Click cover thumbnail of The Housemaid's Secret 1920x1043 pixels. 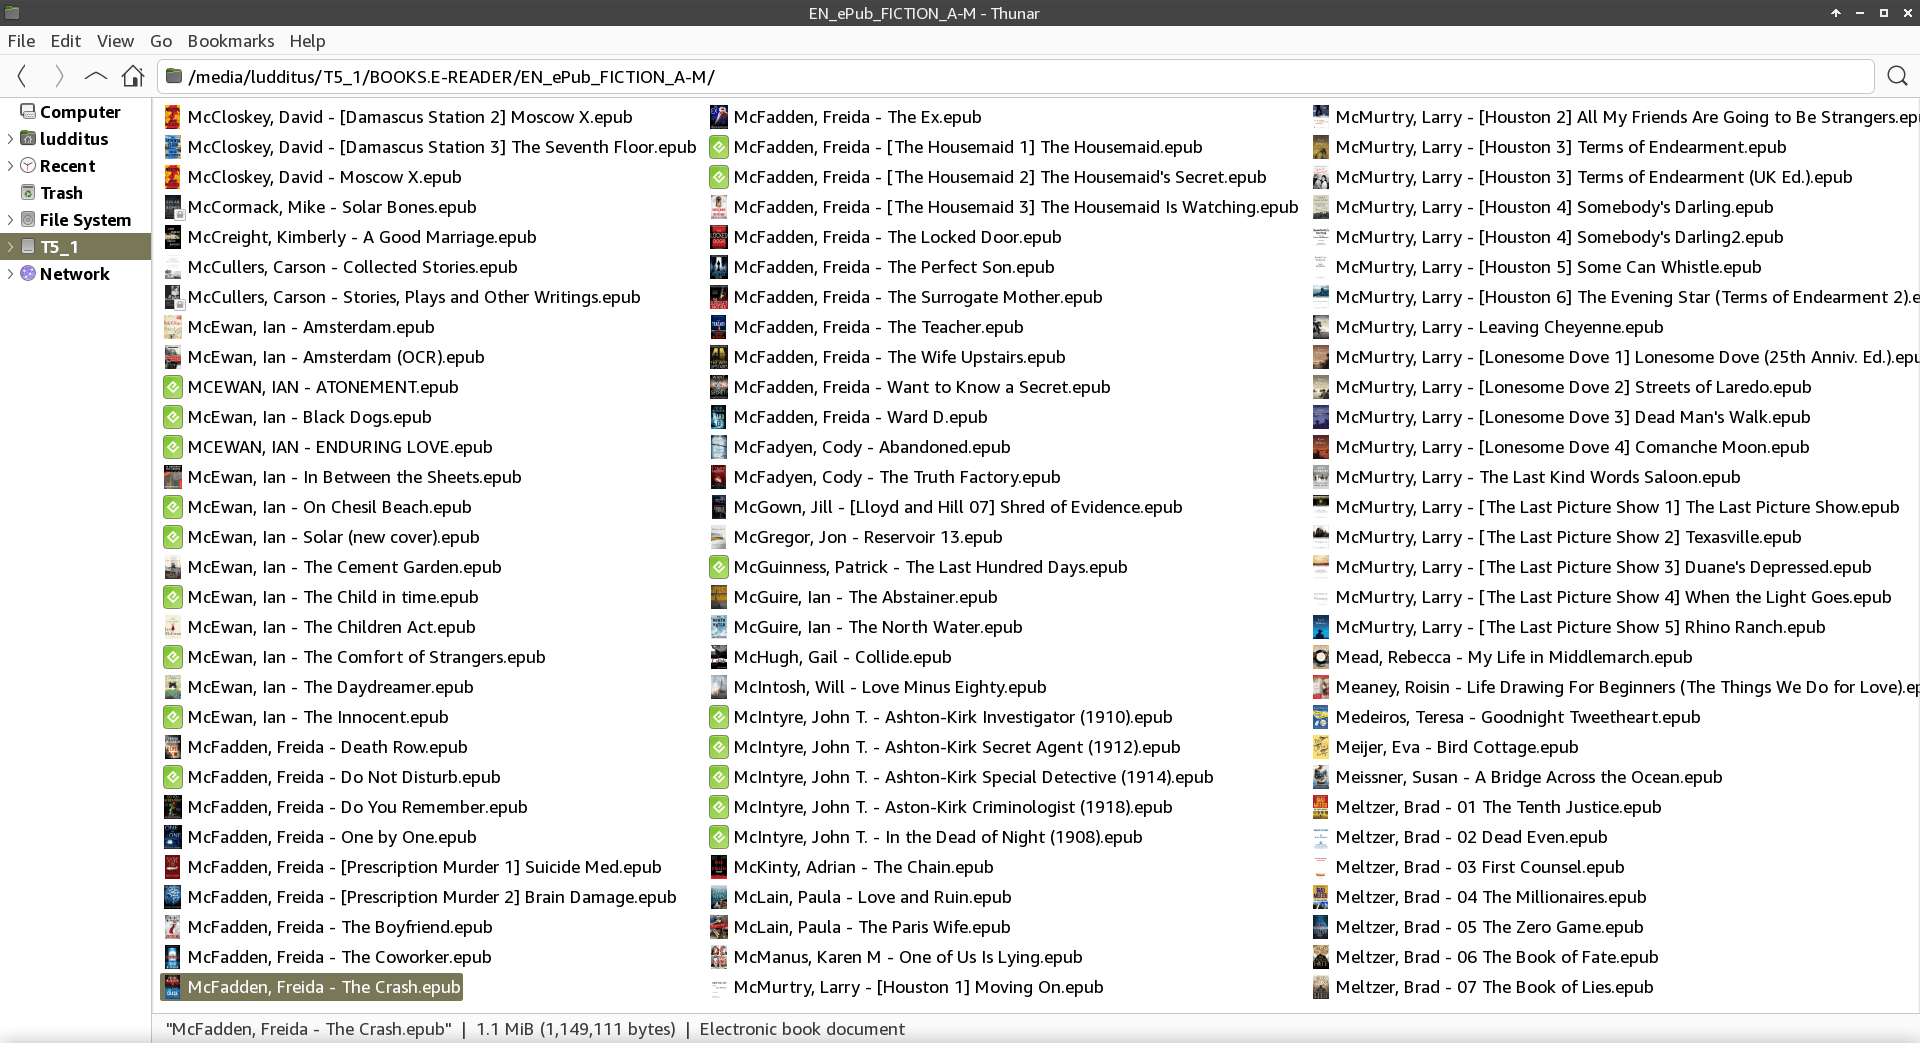(718, 177)
